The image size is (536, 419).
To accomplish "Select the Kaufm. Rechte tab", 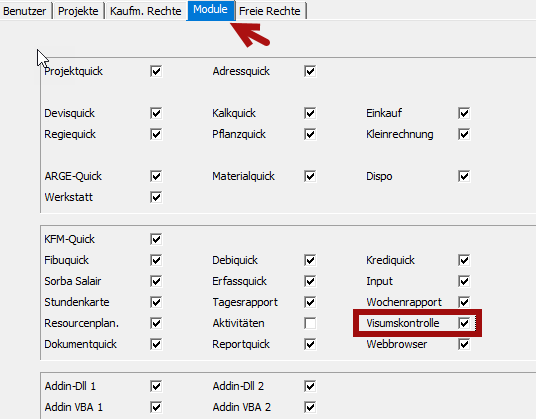I will 146,11.
